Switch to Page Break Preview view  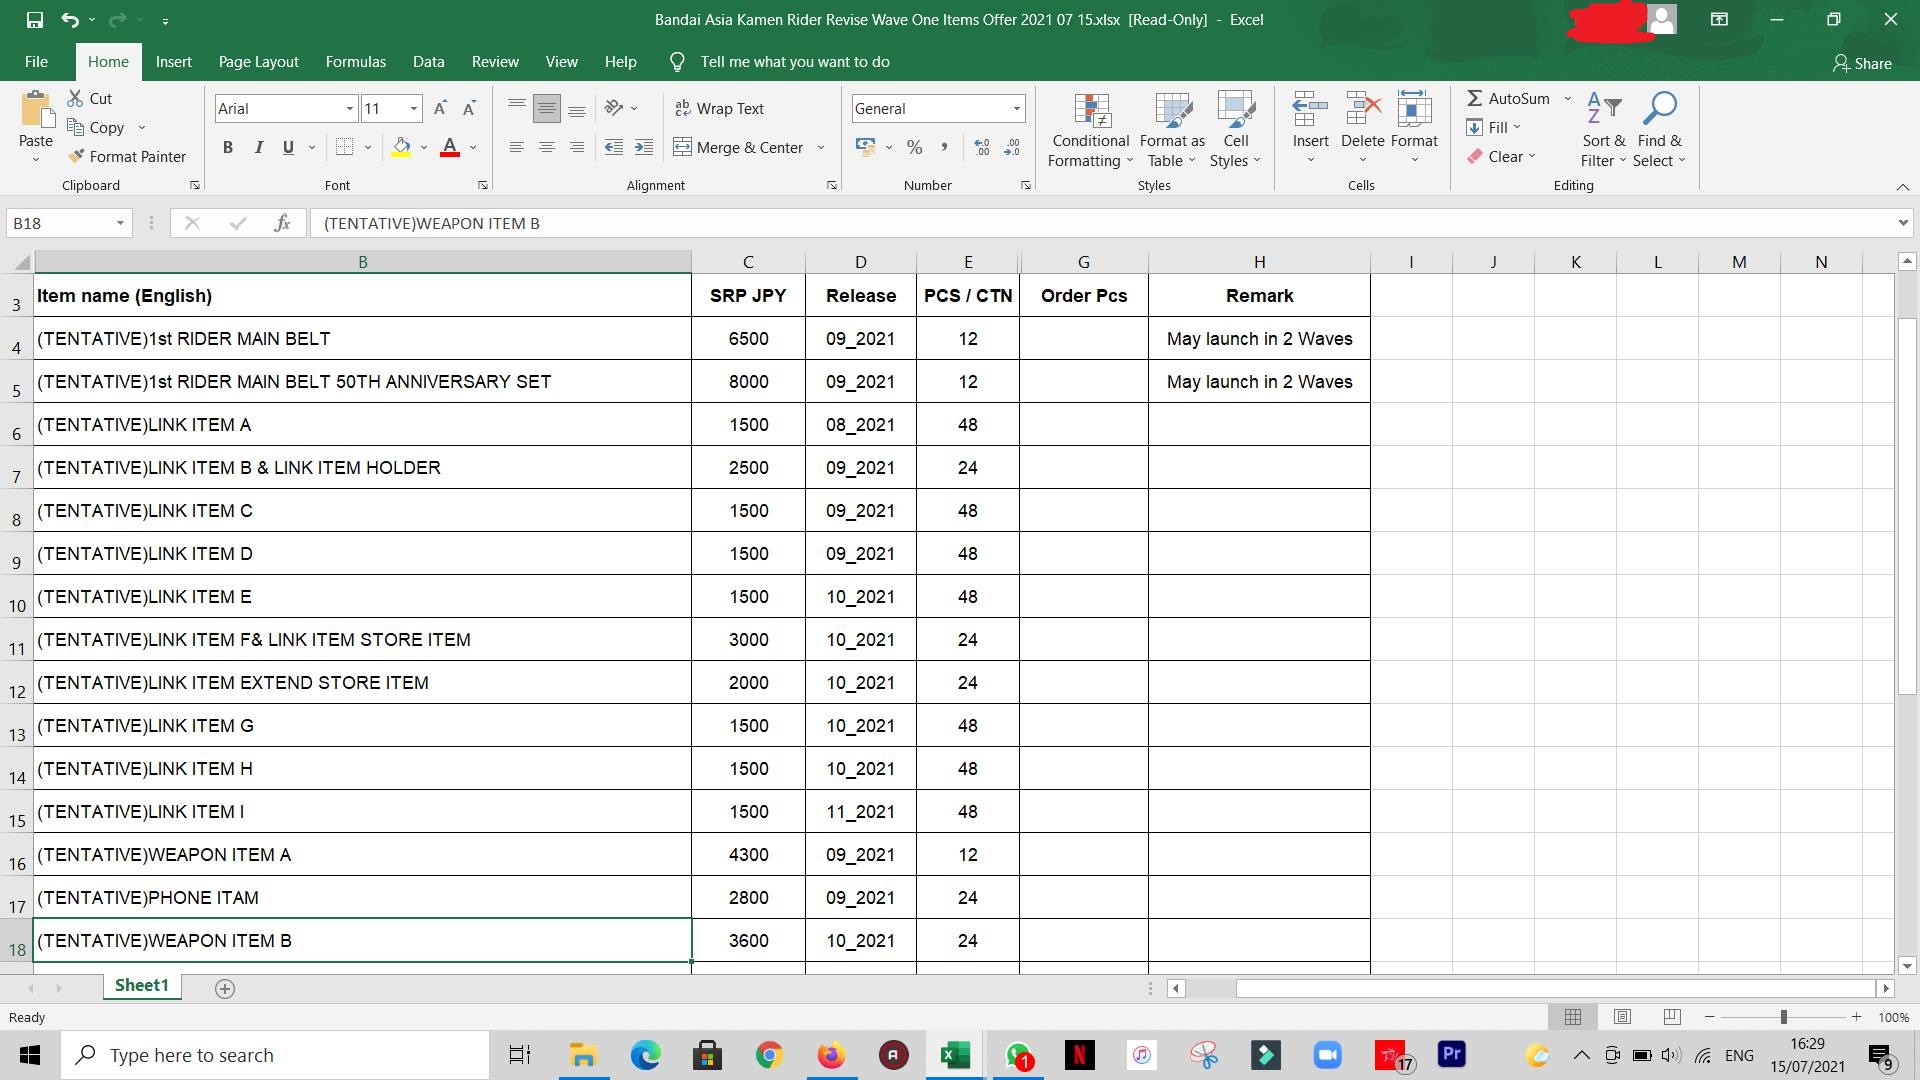click(1672, 1017)
